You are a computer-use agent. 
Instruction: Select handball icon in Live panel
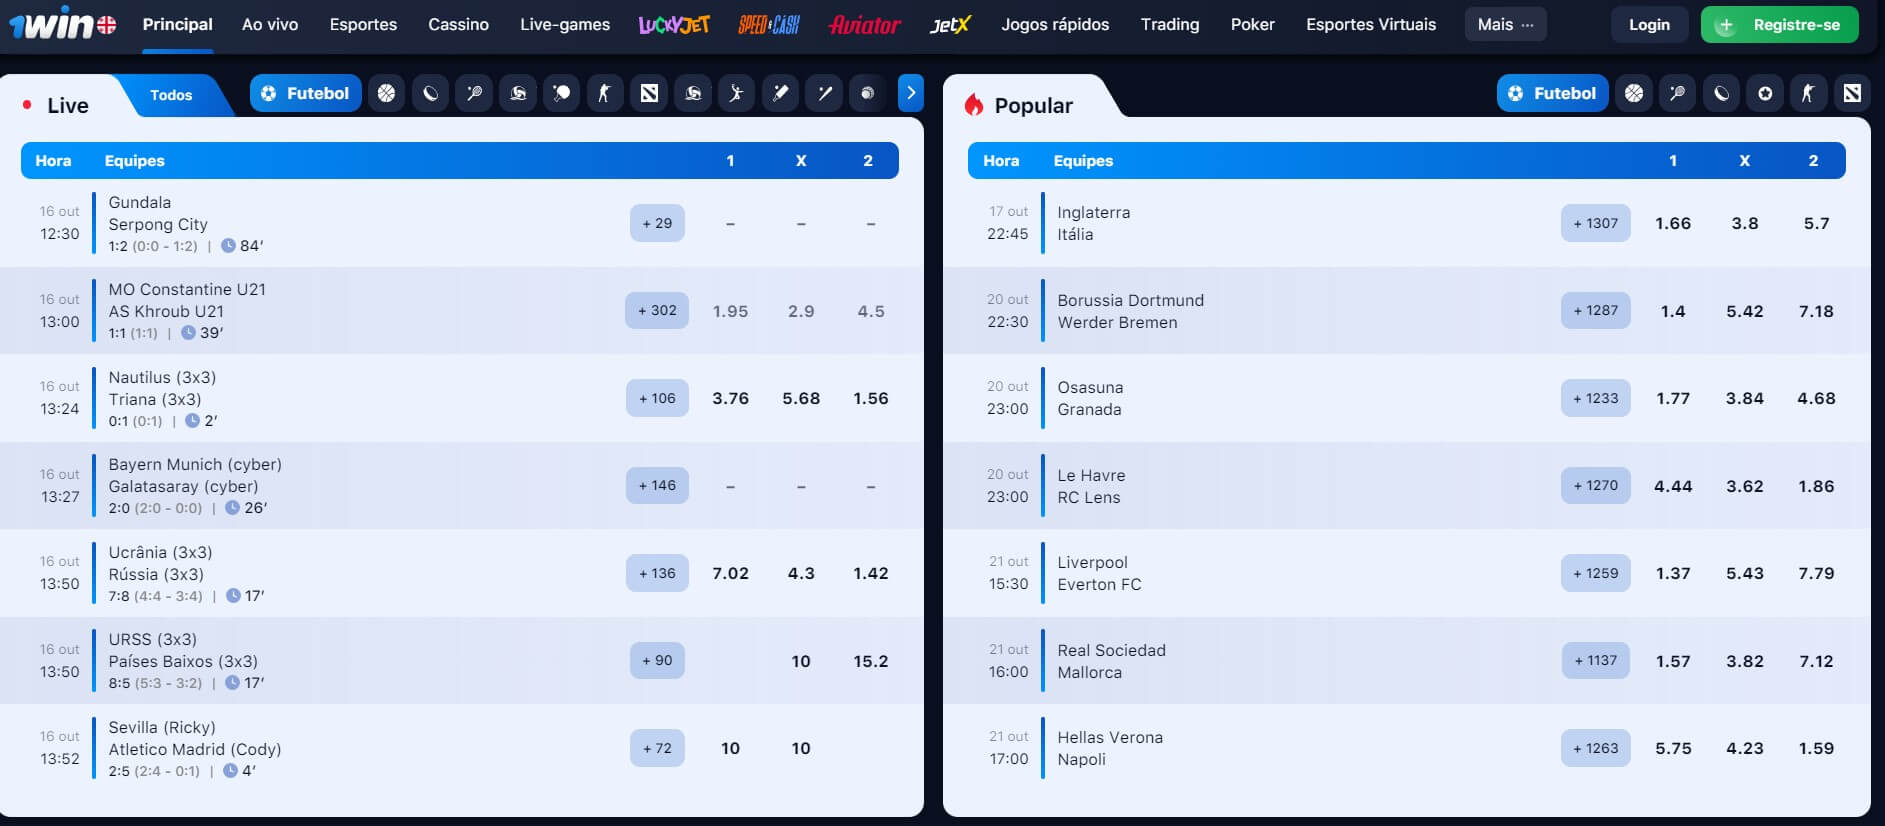pyautogui.click(x=737, y=93)
